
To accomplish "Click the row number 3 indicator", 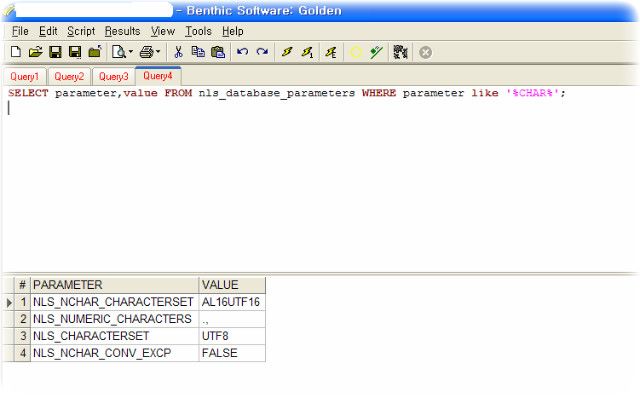I will (23, 336).
